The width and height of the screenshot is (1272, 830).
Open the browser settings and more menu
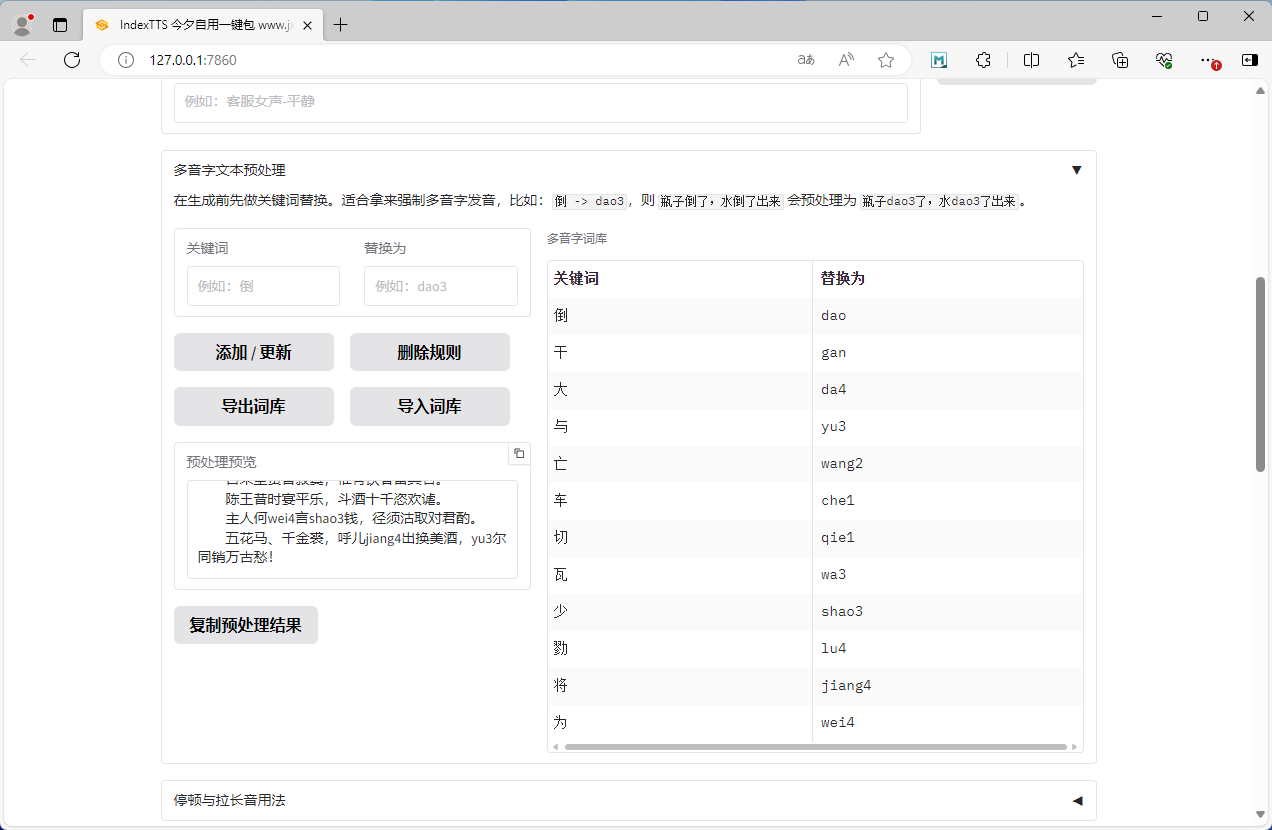[x=1208, y=60]
